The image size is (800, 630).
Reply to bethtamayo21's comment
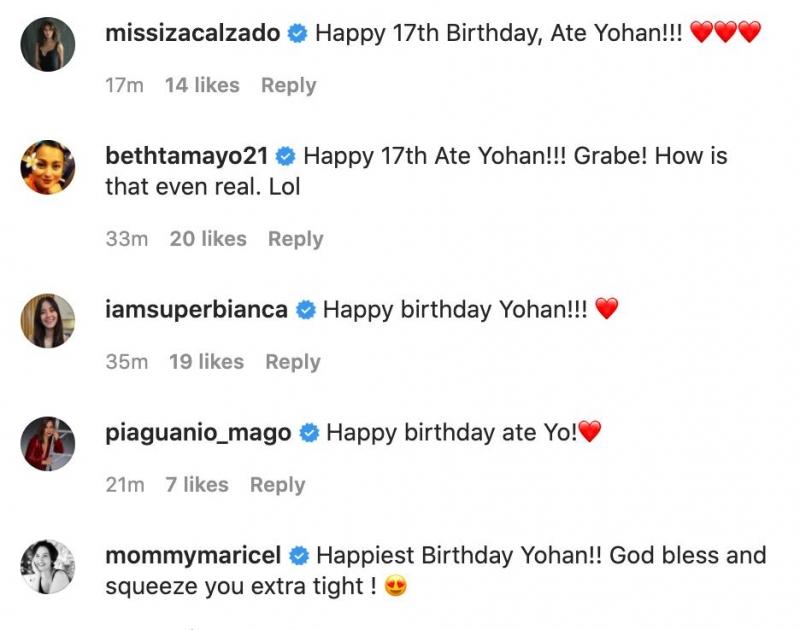(295, 239)
